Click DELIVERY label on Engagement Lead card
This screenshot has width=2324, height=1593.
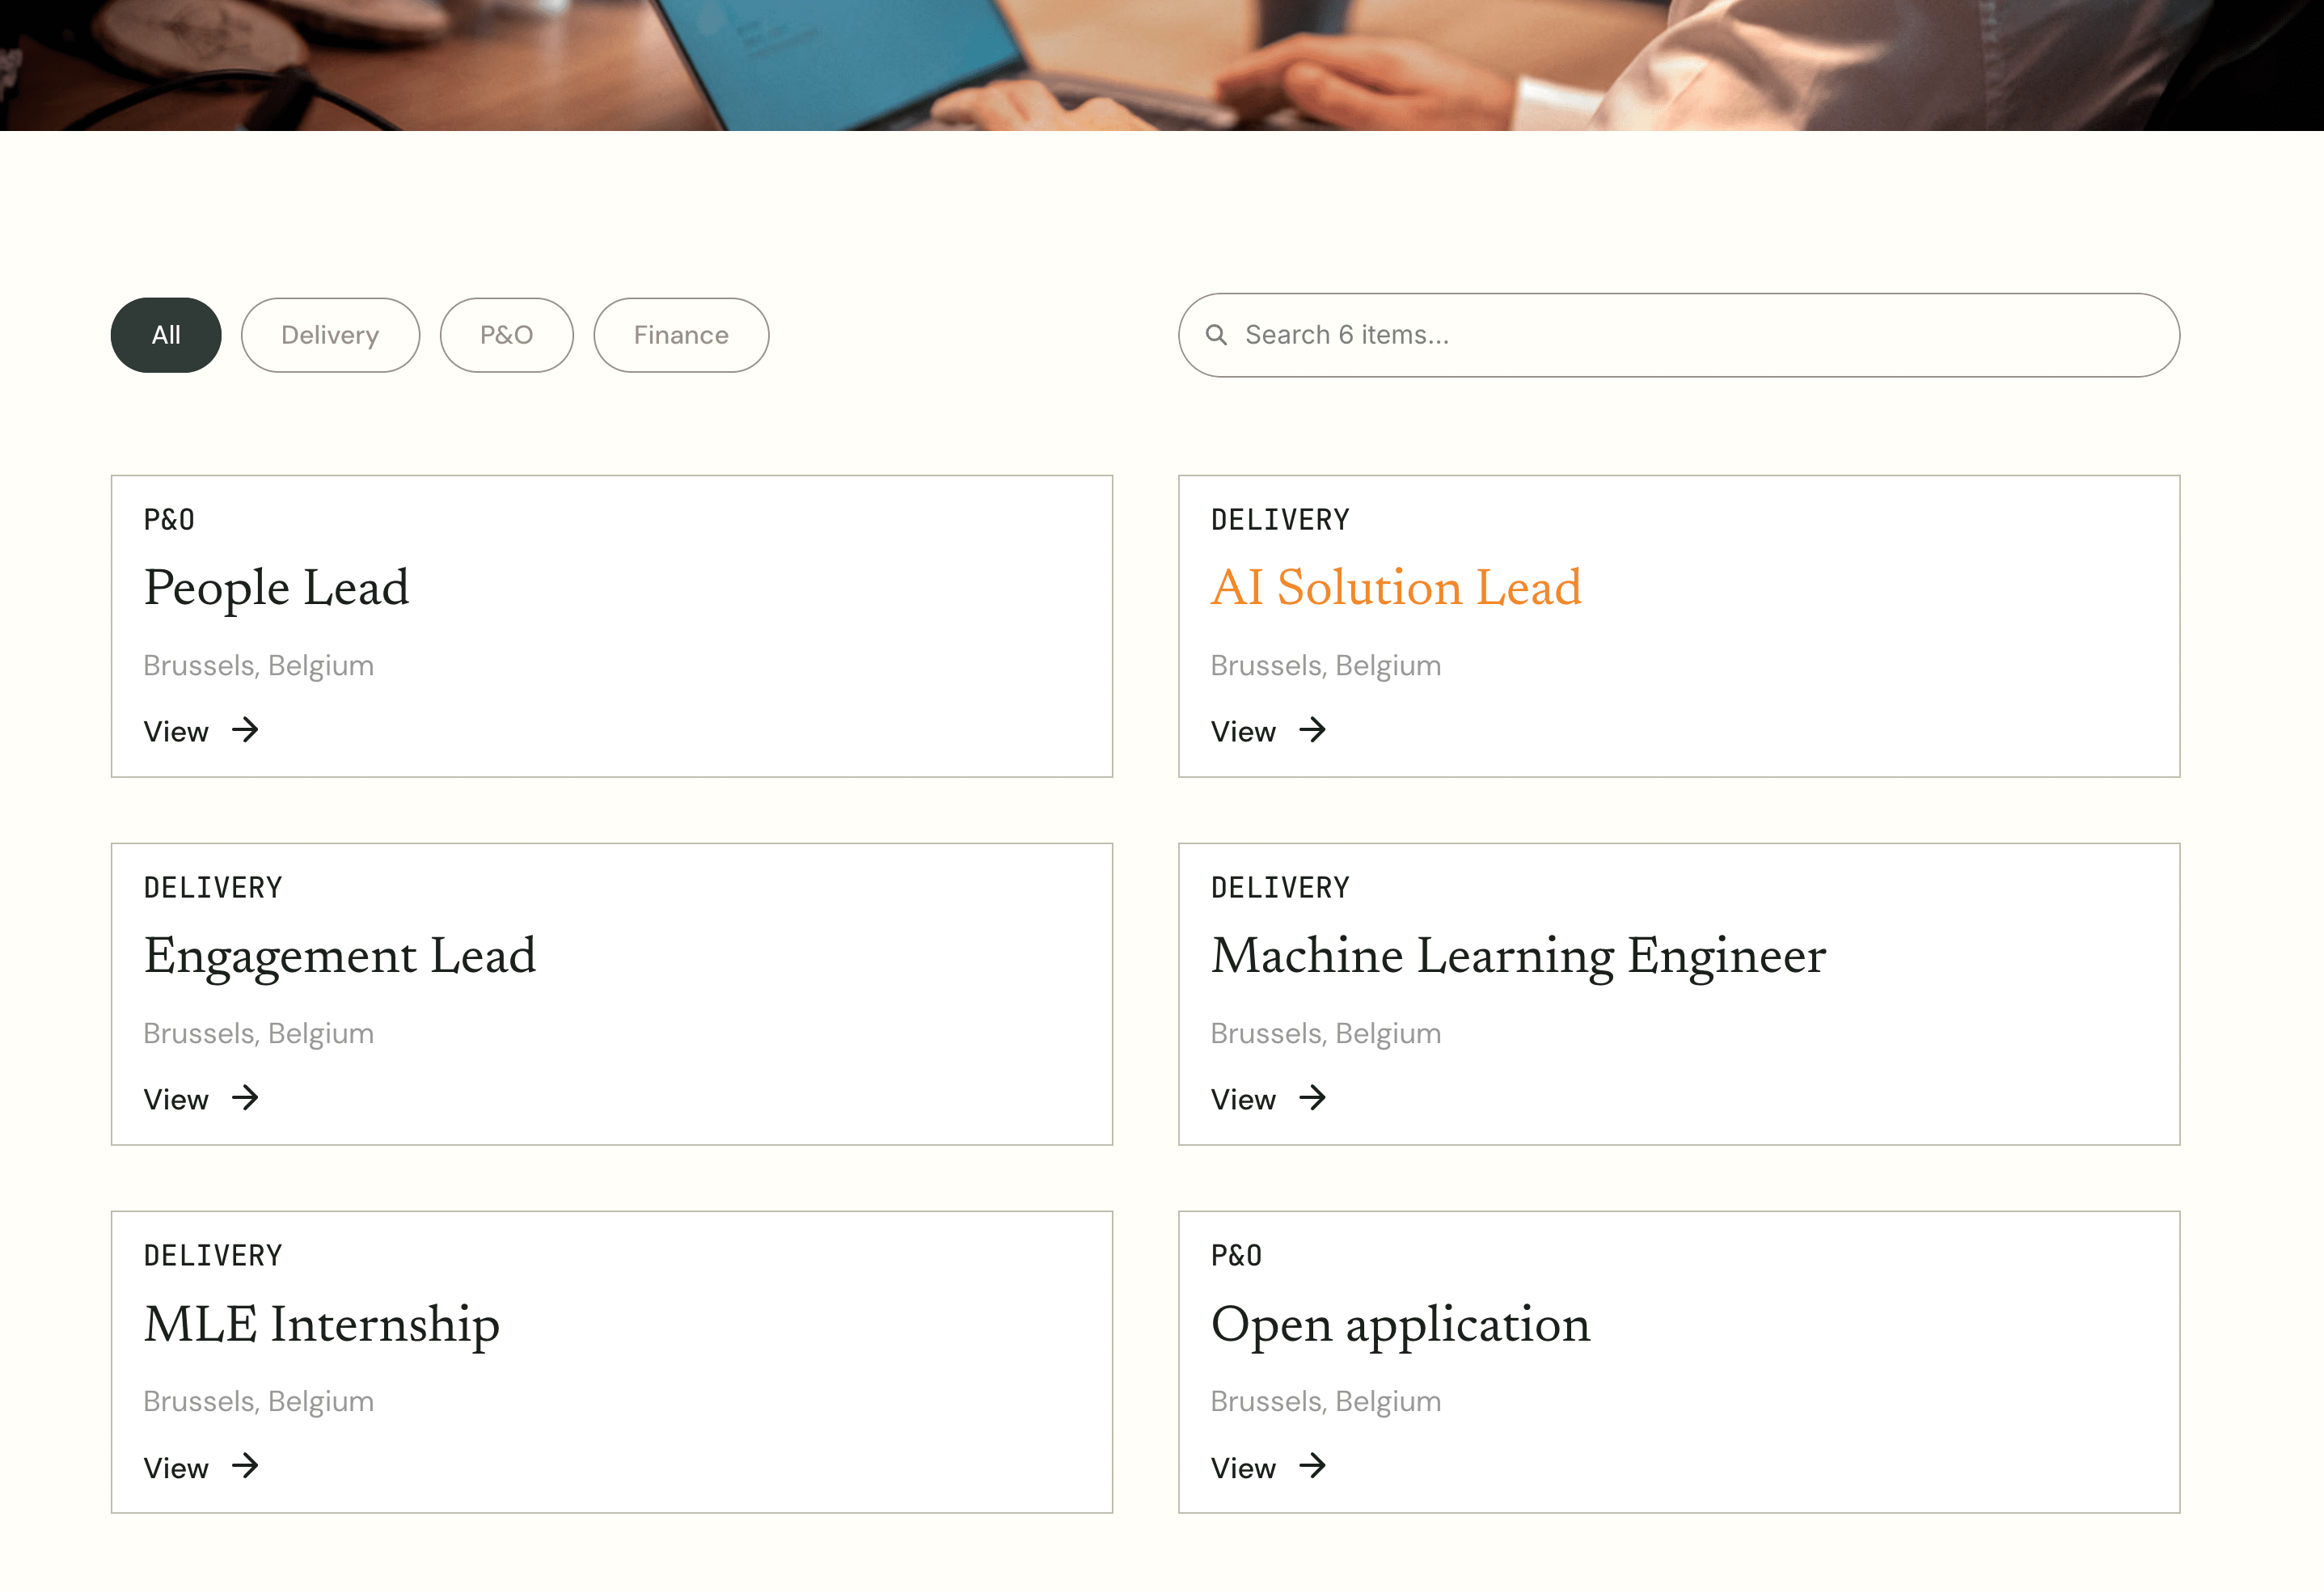[213, 888]
